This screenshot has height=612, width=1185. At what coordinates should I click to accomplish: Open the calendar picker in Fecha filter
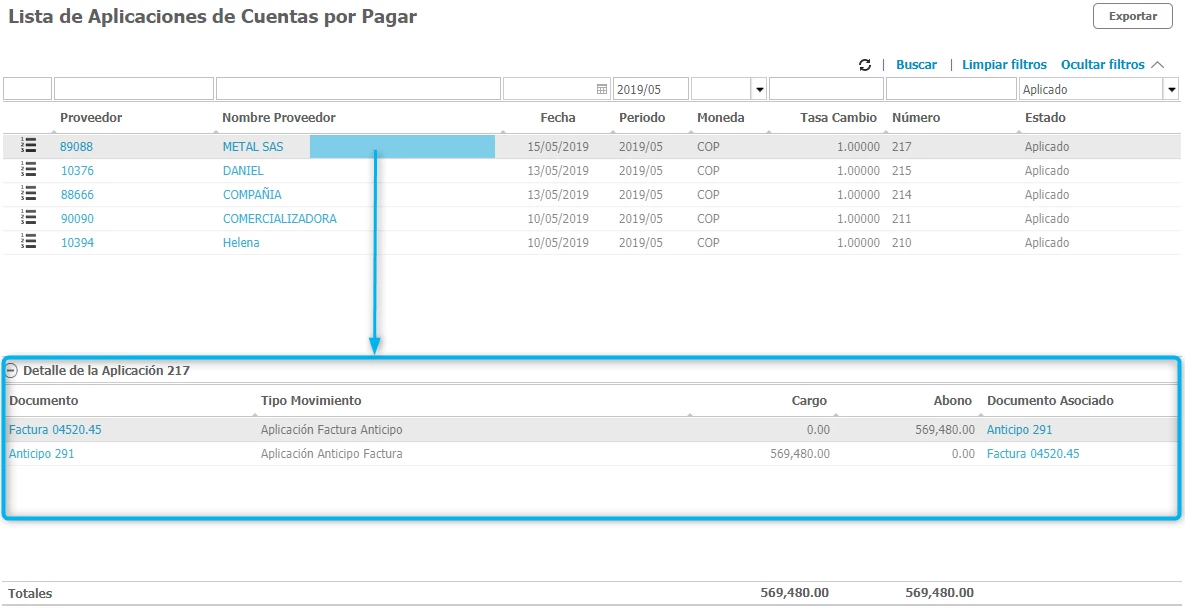click(602, 89)
